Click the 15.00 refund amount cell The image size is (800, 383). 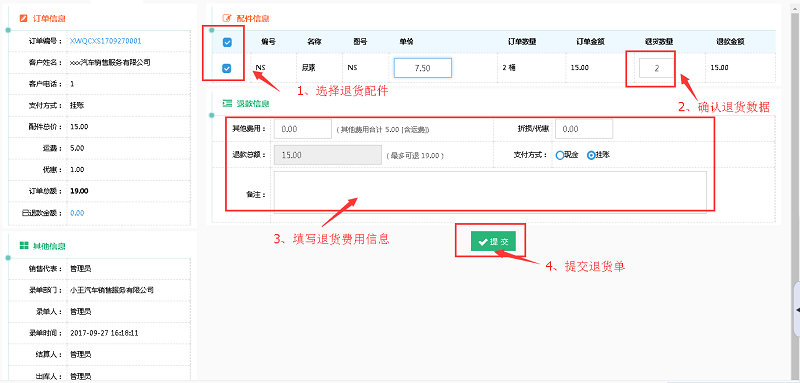(x=719, y=68)
